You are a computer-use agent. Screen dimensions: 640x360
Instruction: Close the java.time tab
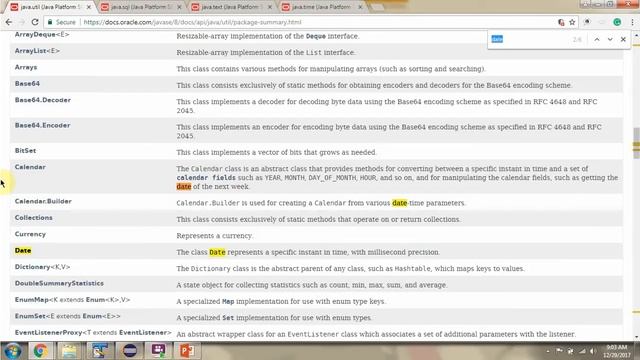click(360, 7)
